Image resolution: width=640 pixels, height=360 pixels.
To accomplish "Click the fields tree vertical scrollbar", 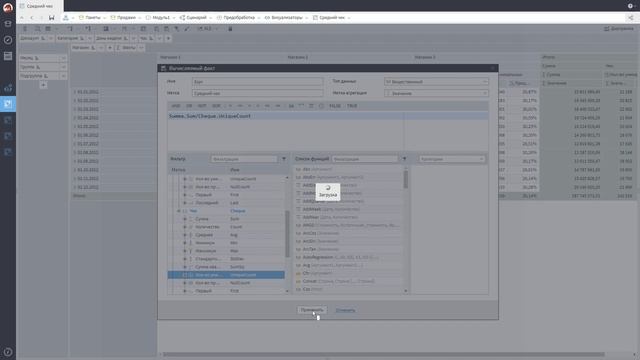I will pos(287,234).
